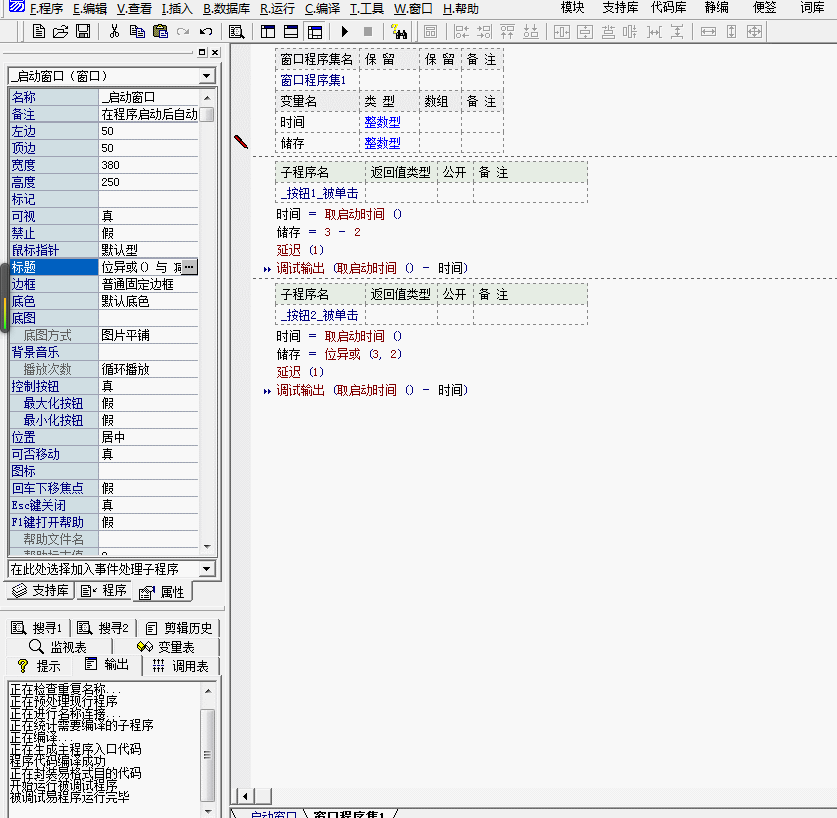Click the make same size icon
This screenshot has height=818, width=837.
754,32
